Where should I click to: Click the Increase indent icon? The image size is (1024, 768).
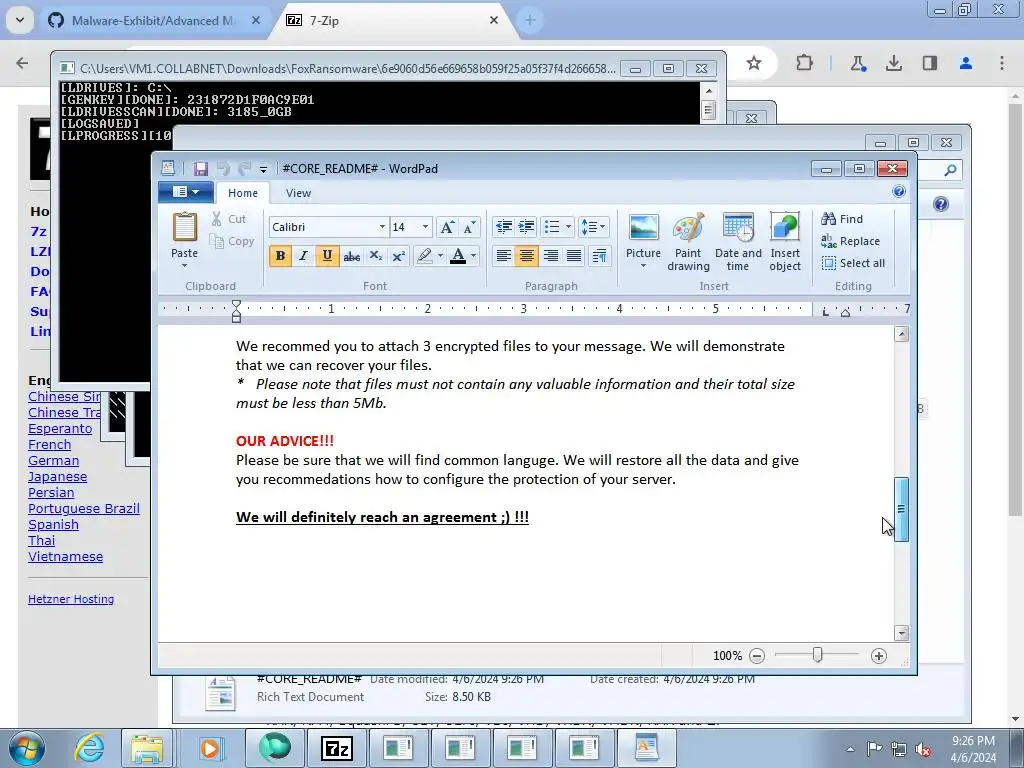pos(526,227)
